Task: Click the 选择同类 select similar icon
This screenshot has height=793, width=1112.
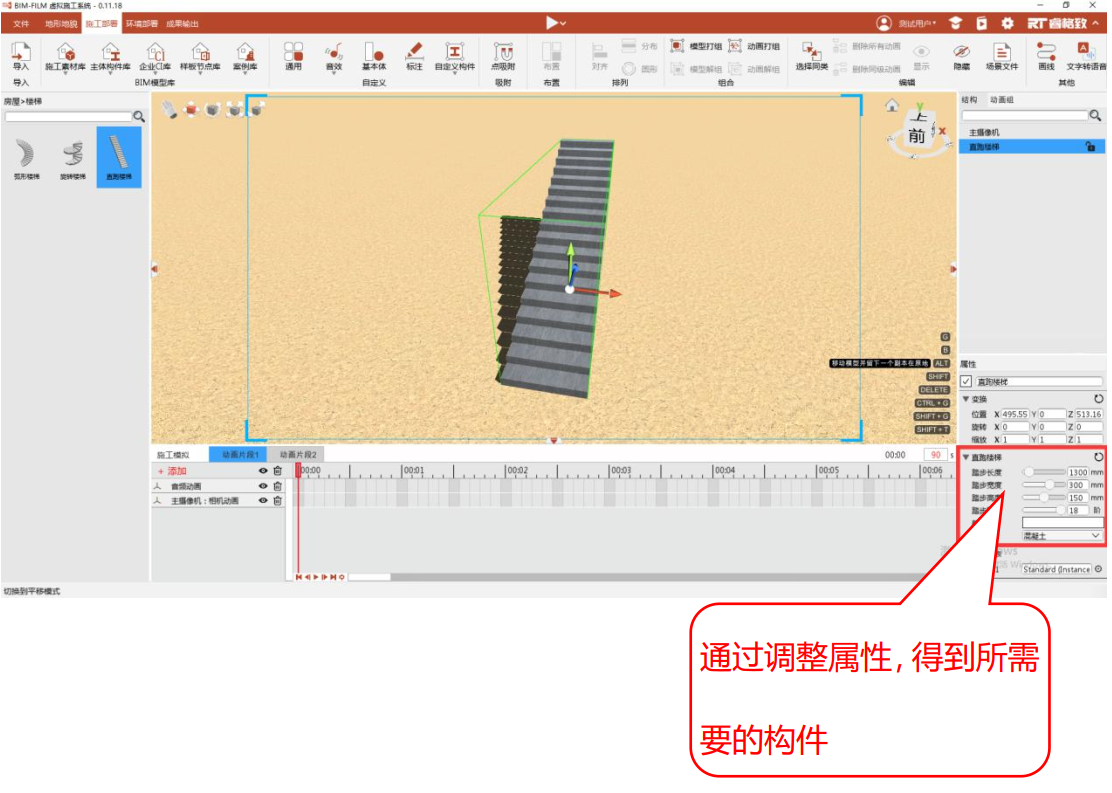Action: pyautogui.click(x=812, y=56)
